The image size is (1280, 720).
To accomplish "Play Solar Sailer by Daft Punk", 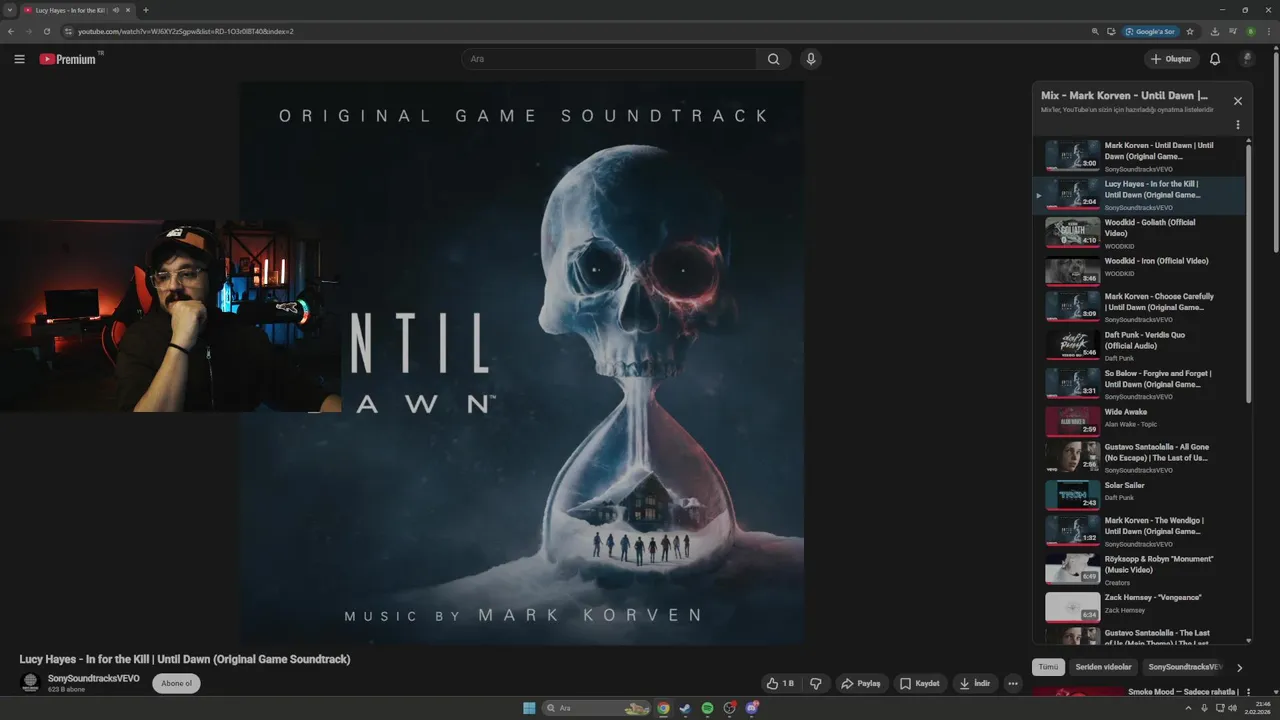I will [1139, 494].
